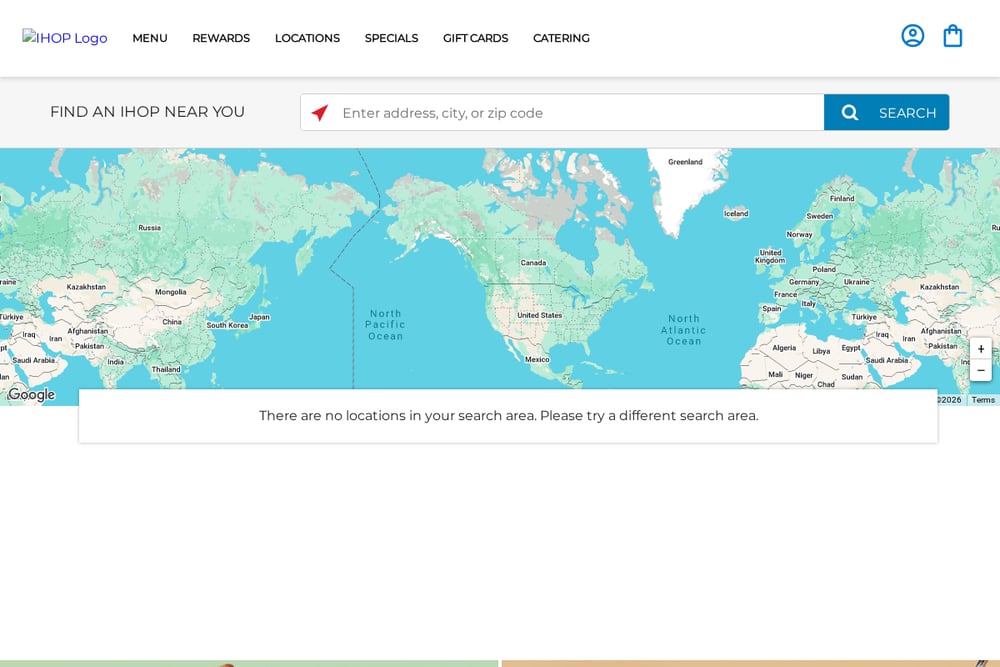This screenshot has width=1000, height=667.
Task: Click the no locations message text
Action: (x=508, y=416)
